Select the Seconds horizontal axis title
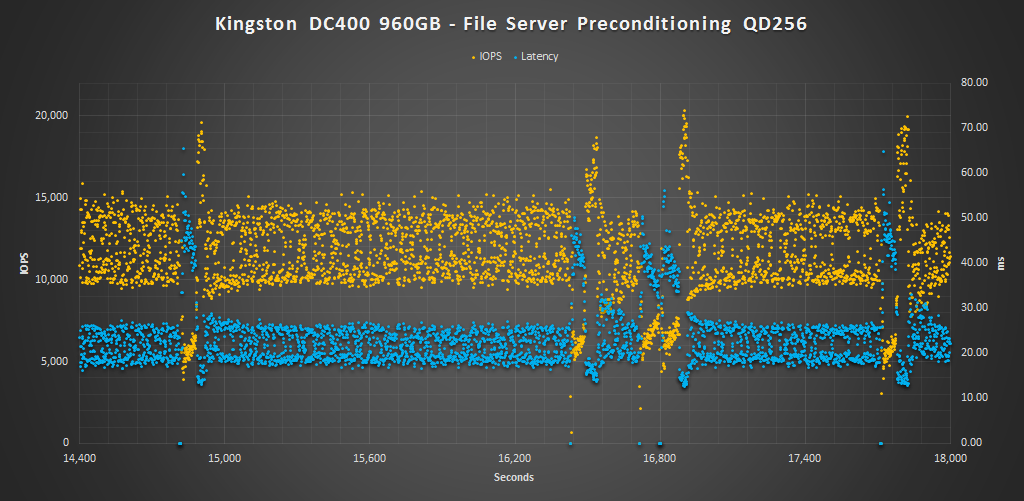Image resolution: width=1024 pixels, height=501 pixels. (513, 477)
